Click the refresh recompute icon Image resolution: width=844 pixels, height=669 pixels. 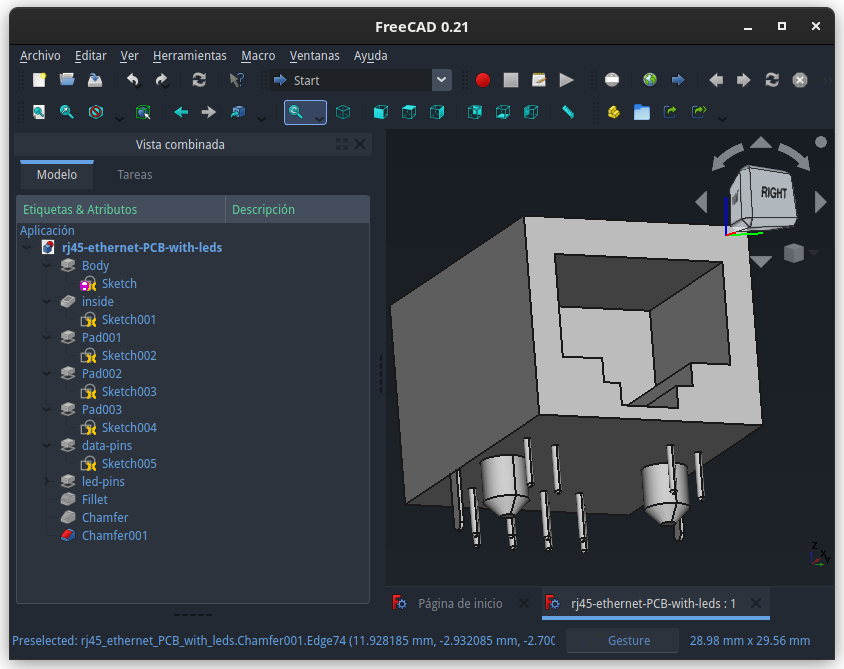point(199,80)
